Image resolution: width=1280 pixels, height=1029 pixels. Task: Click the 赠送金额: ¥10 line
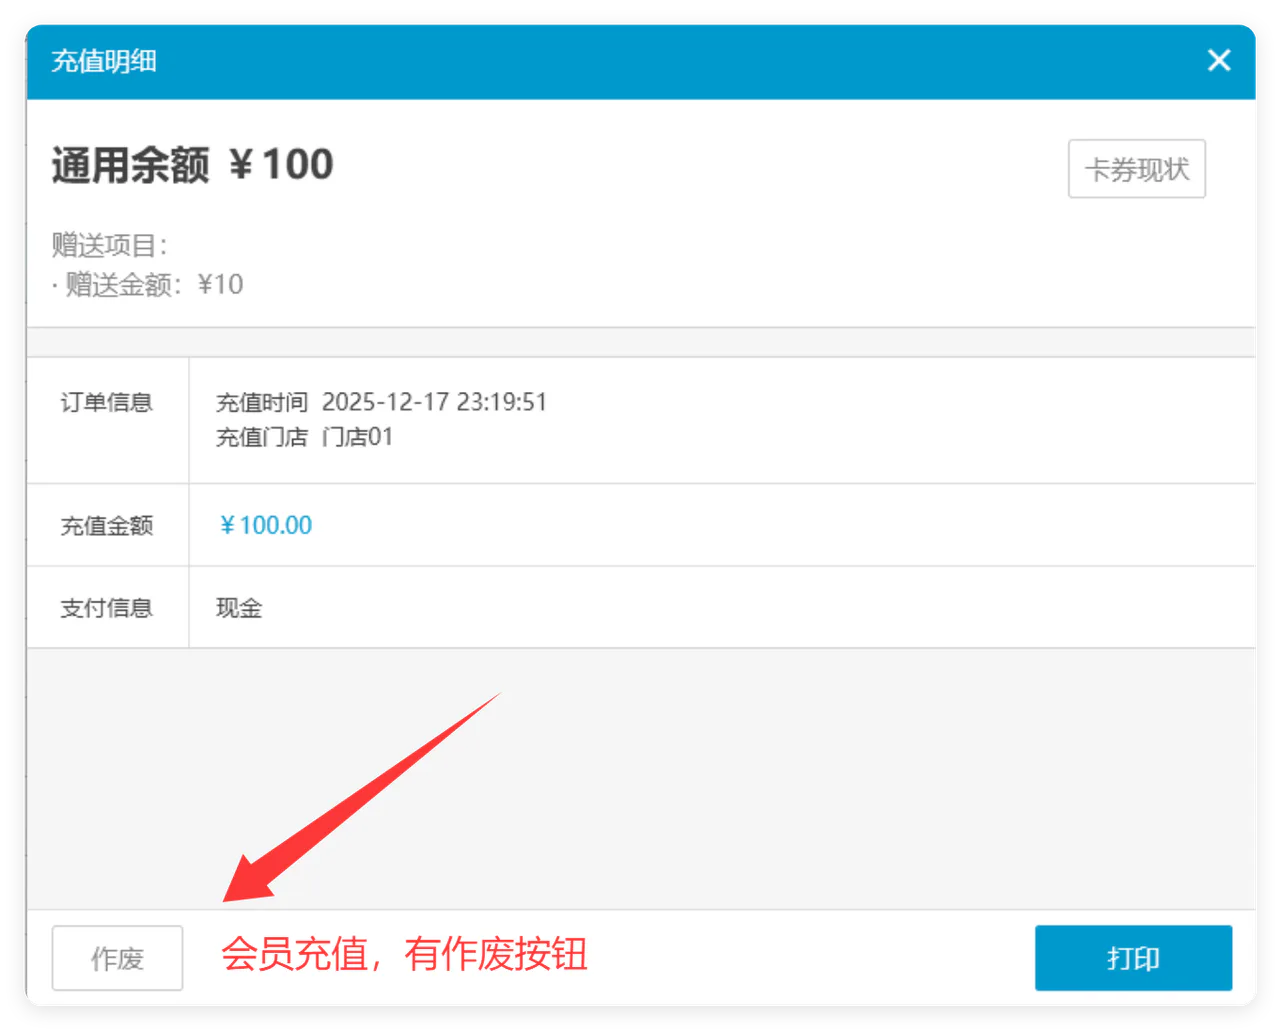(148, 285)
